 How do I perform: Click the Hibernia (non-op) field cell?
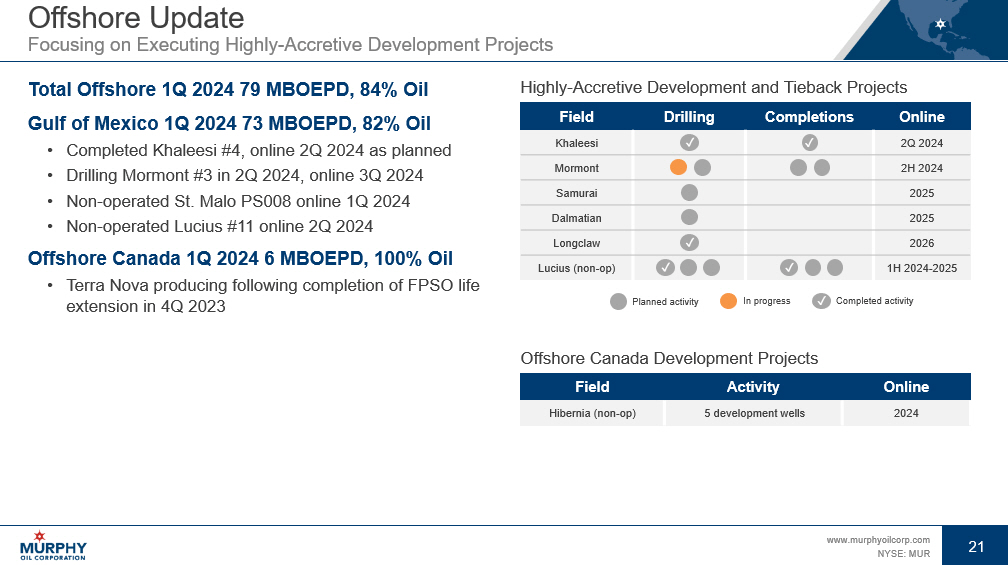(x=592, y=413)
